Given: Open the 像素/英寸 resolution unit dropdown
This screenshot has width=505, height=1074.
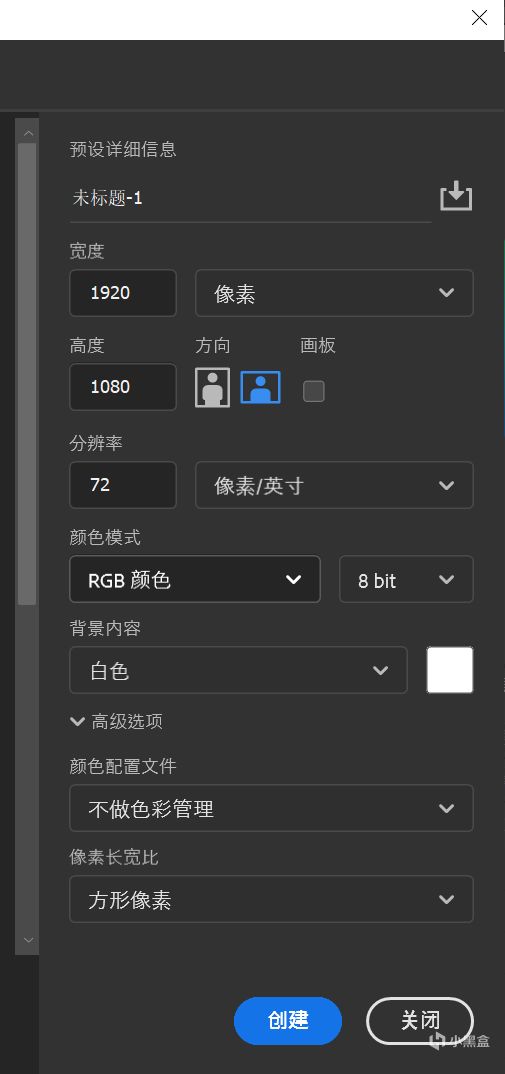Looking at the screenshot, I should pyautogui.click(x=334, y=485).
